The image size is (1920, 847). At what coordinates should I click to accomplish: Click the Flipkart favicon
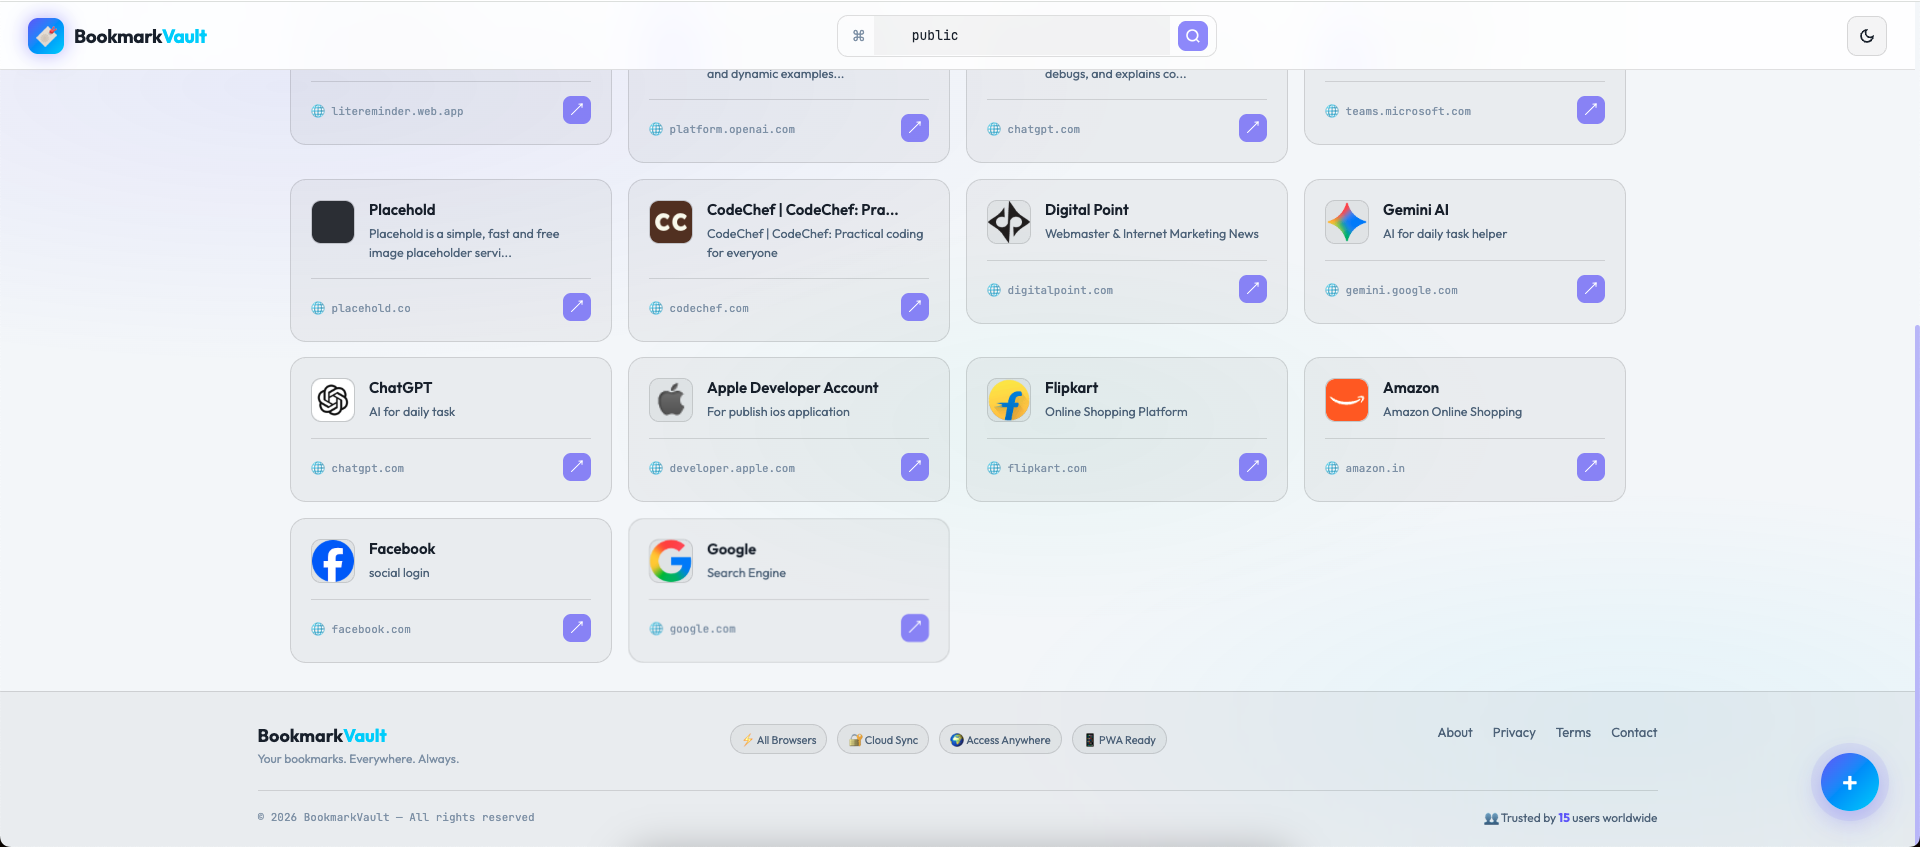click(1009, 400)
